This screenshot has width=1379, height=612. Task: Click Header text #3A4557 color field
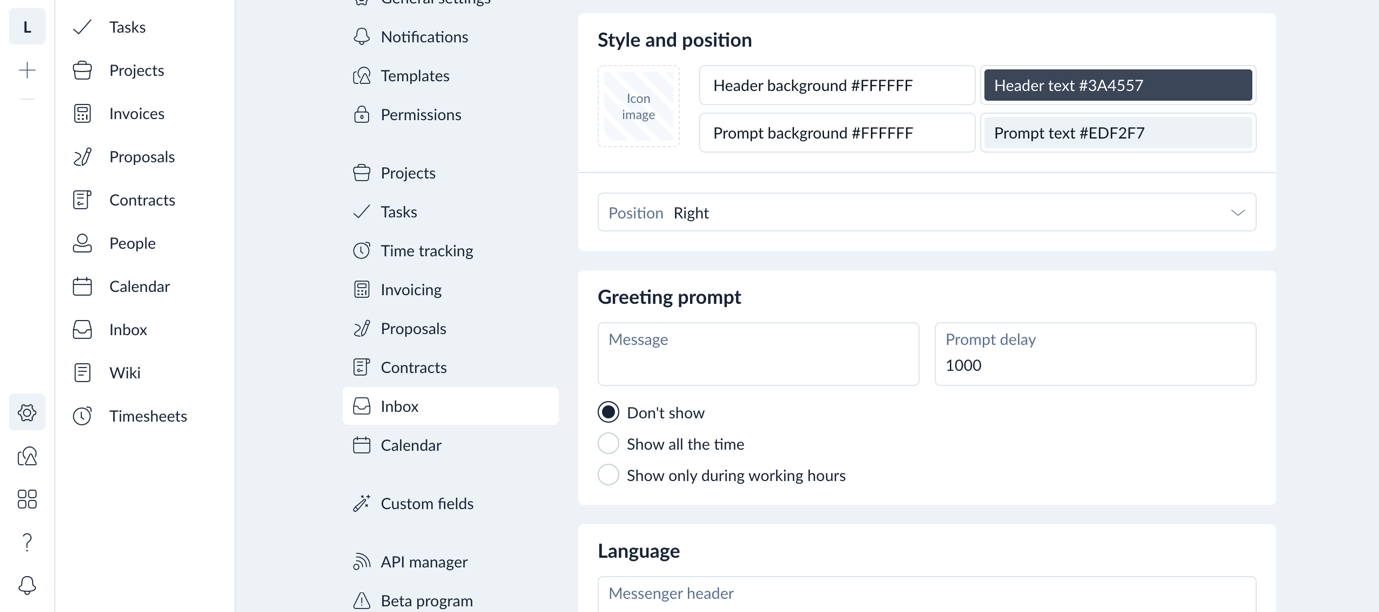1118,85
